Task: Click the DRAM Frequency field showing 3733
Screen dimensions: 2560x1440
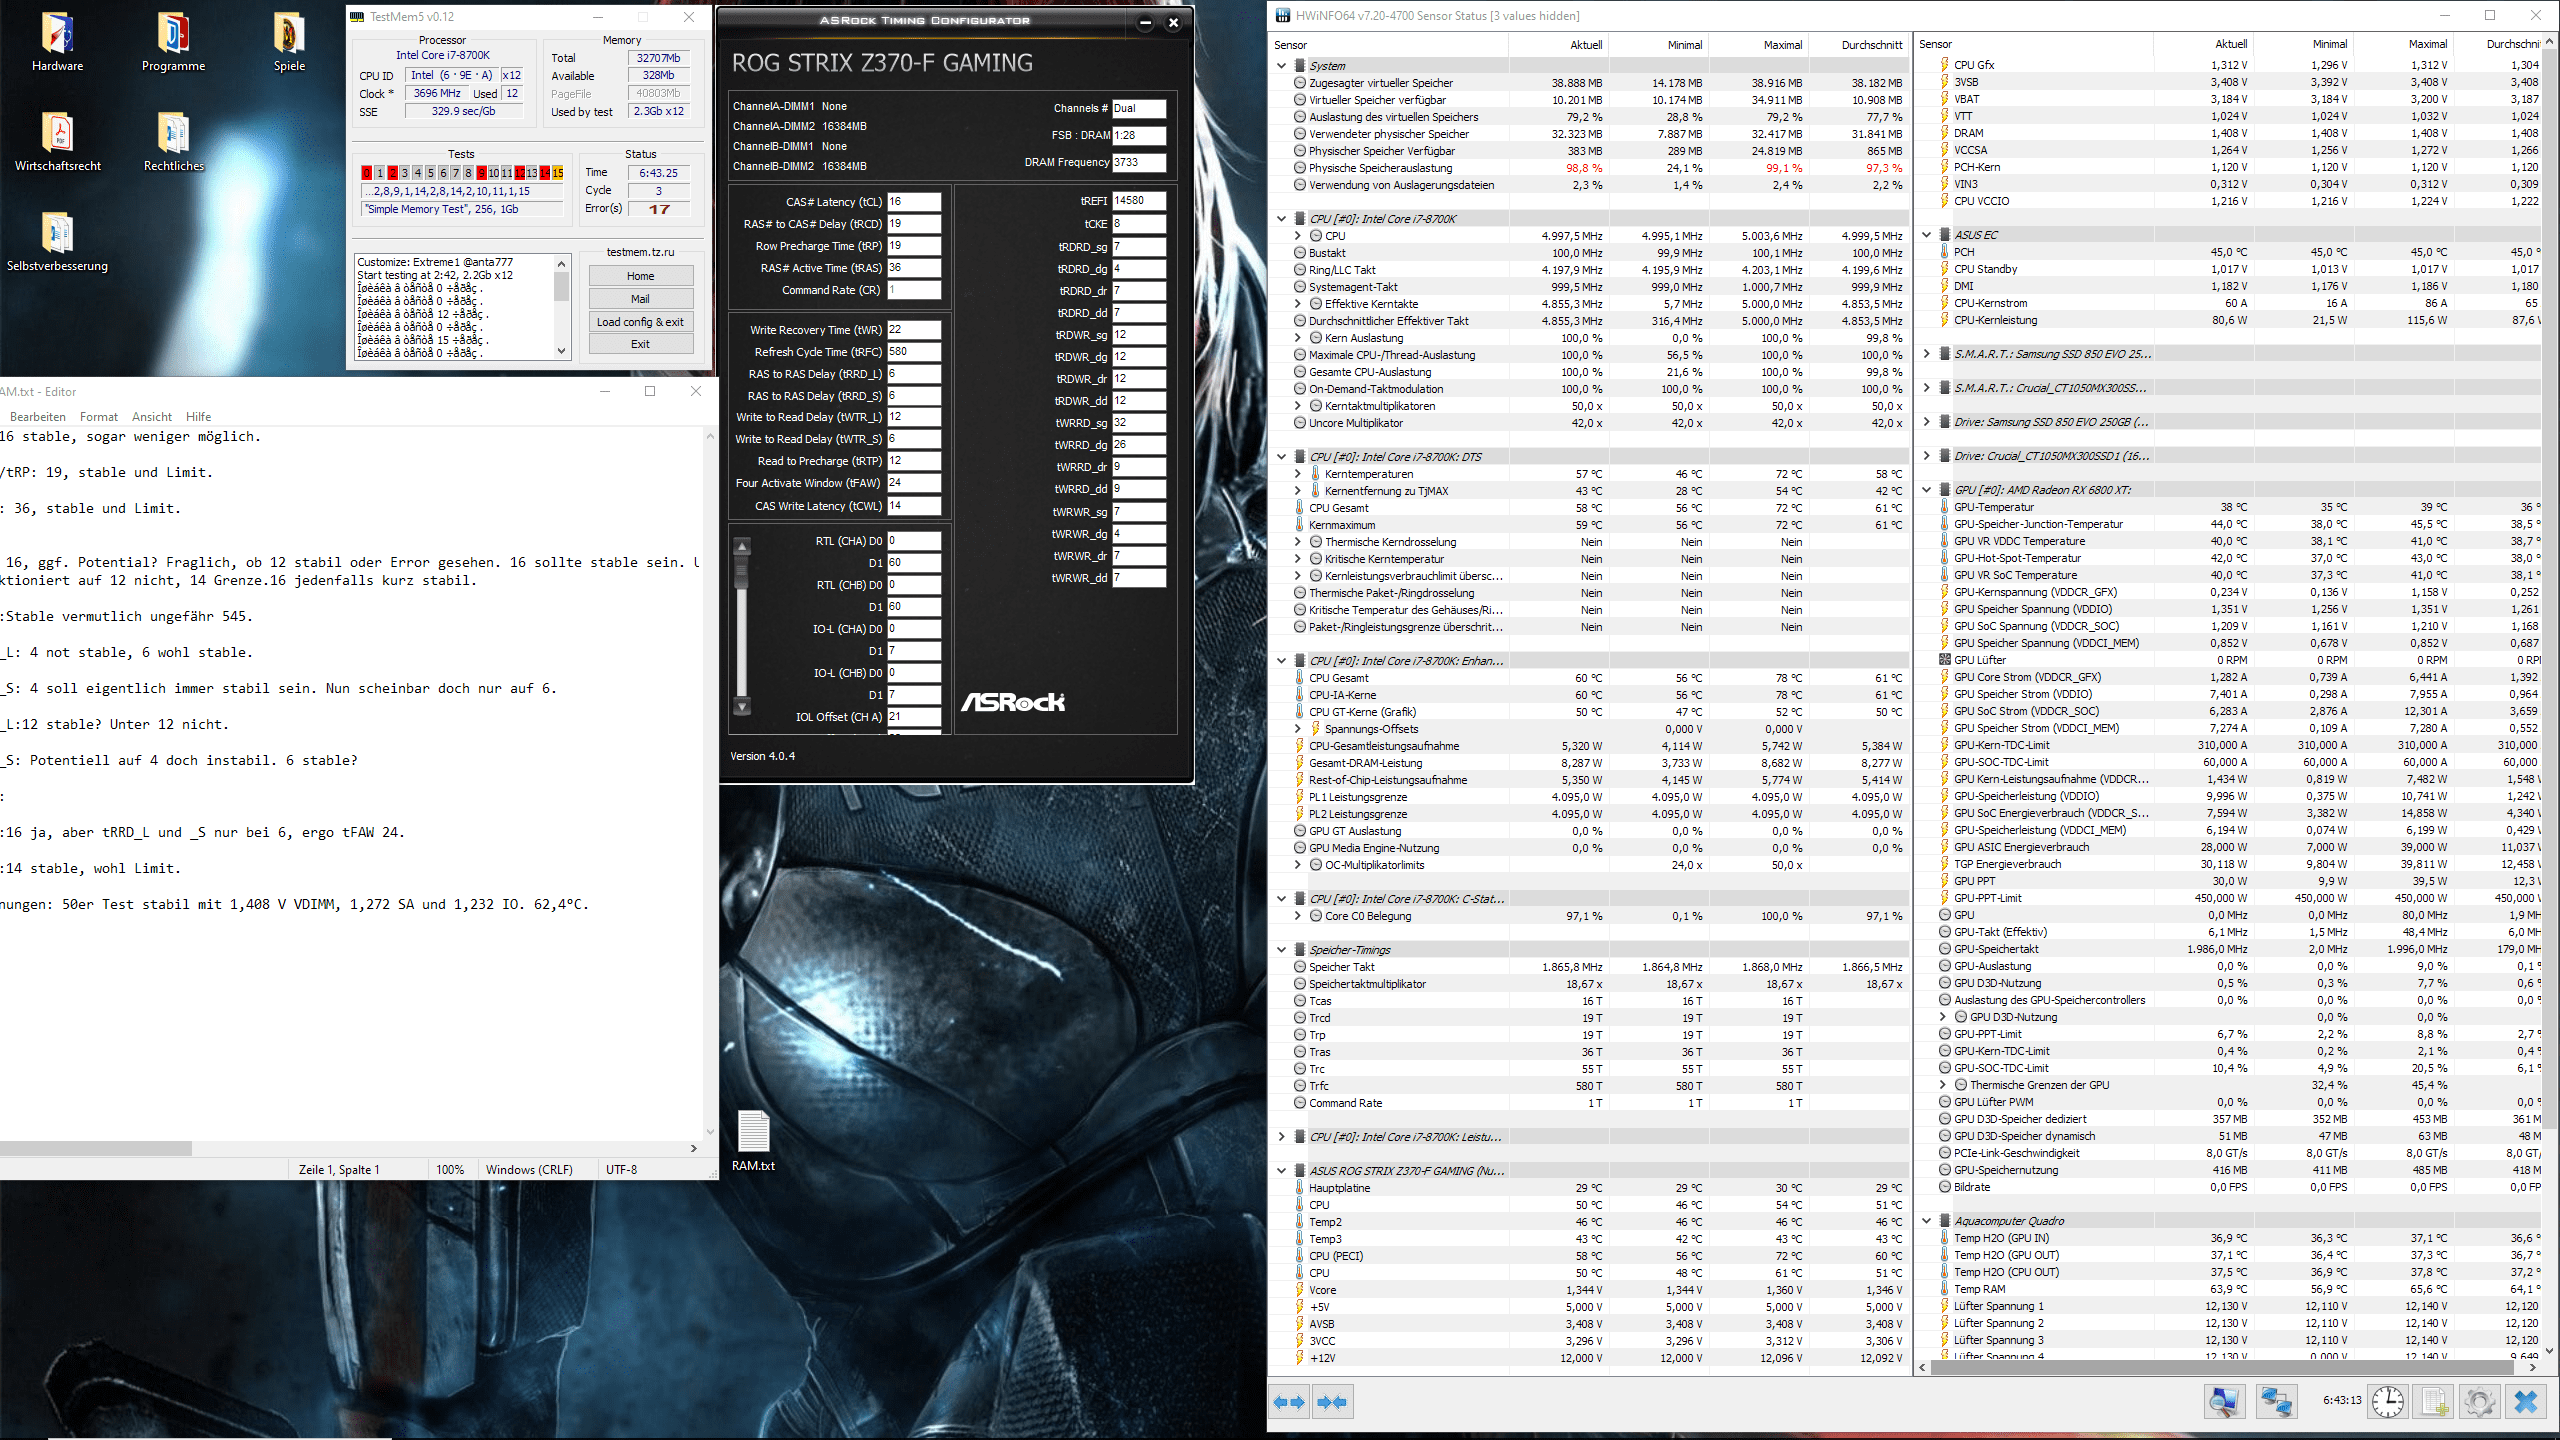Action: click(x=1139, y=162)
